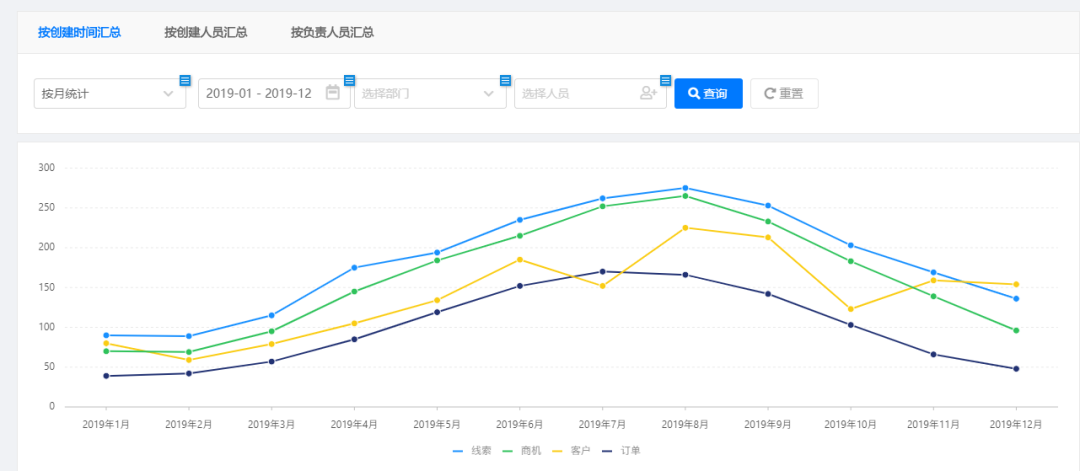Open the 2019-01 - 2019-12 date range picker

[x=260, y=93]
